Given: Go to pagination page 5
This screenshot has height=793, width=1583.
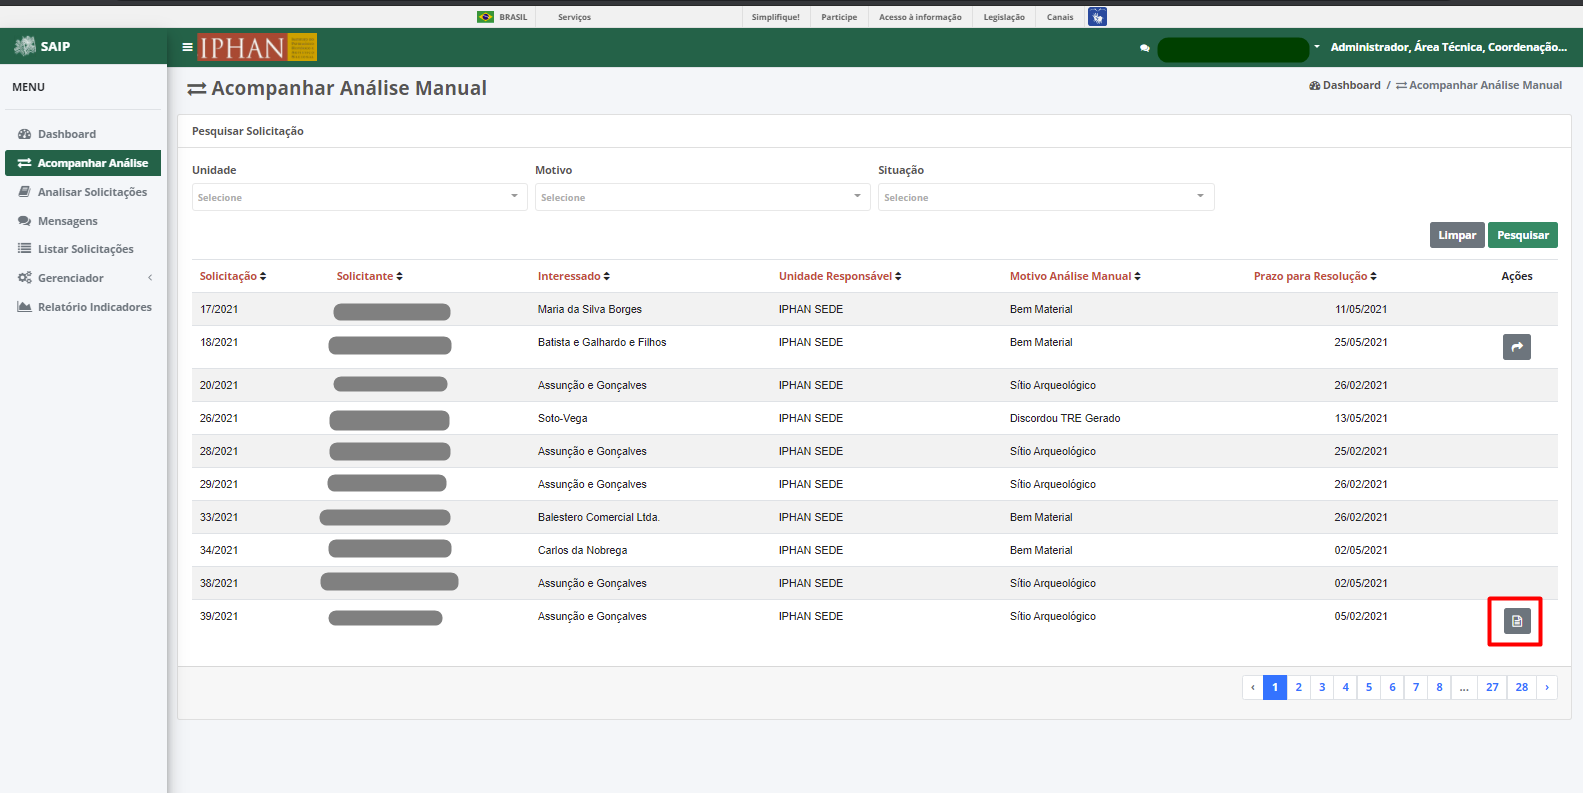Looking at the screenshot, I should tap(1369, 687).
